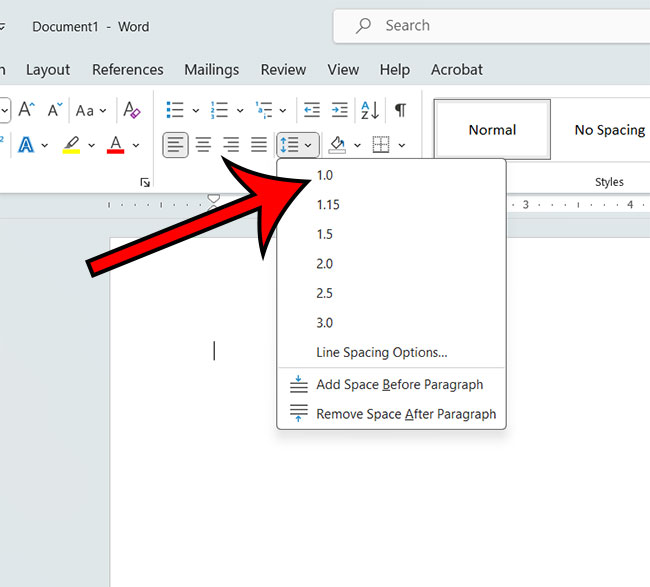Sort text with A-Z icon
Image resolution: width=650 pixels, height=587 pixels.
(x=370, y=110)
